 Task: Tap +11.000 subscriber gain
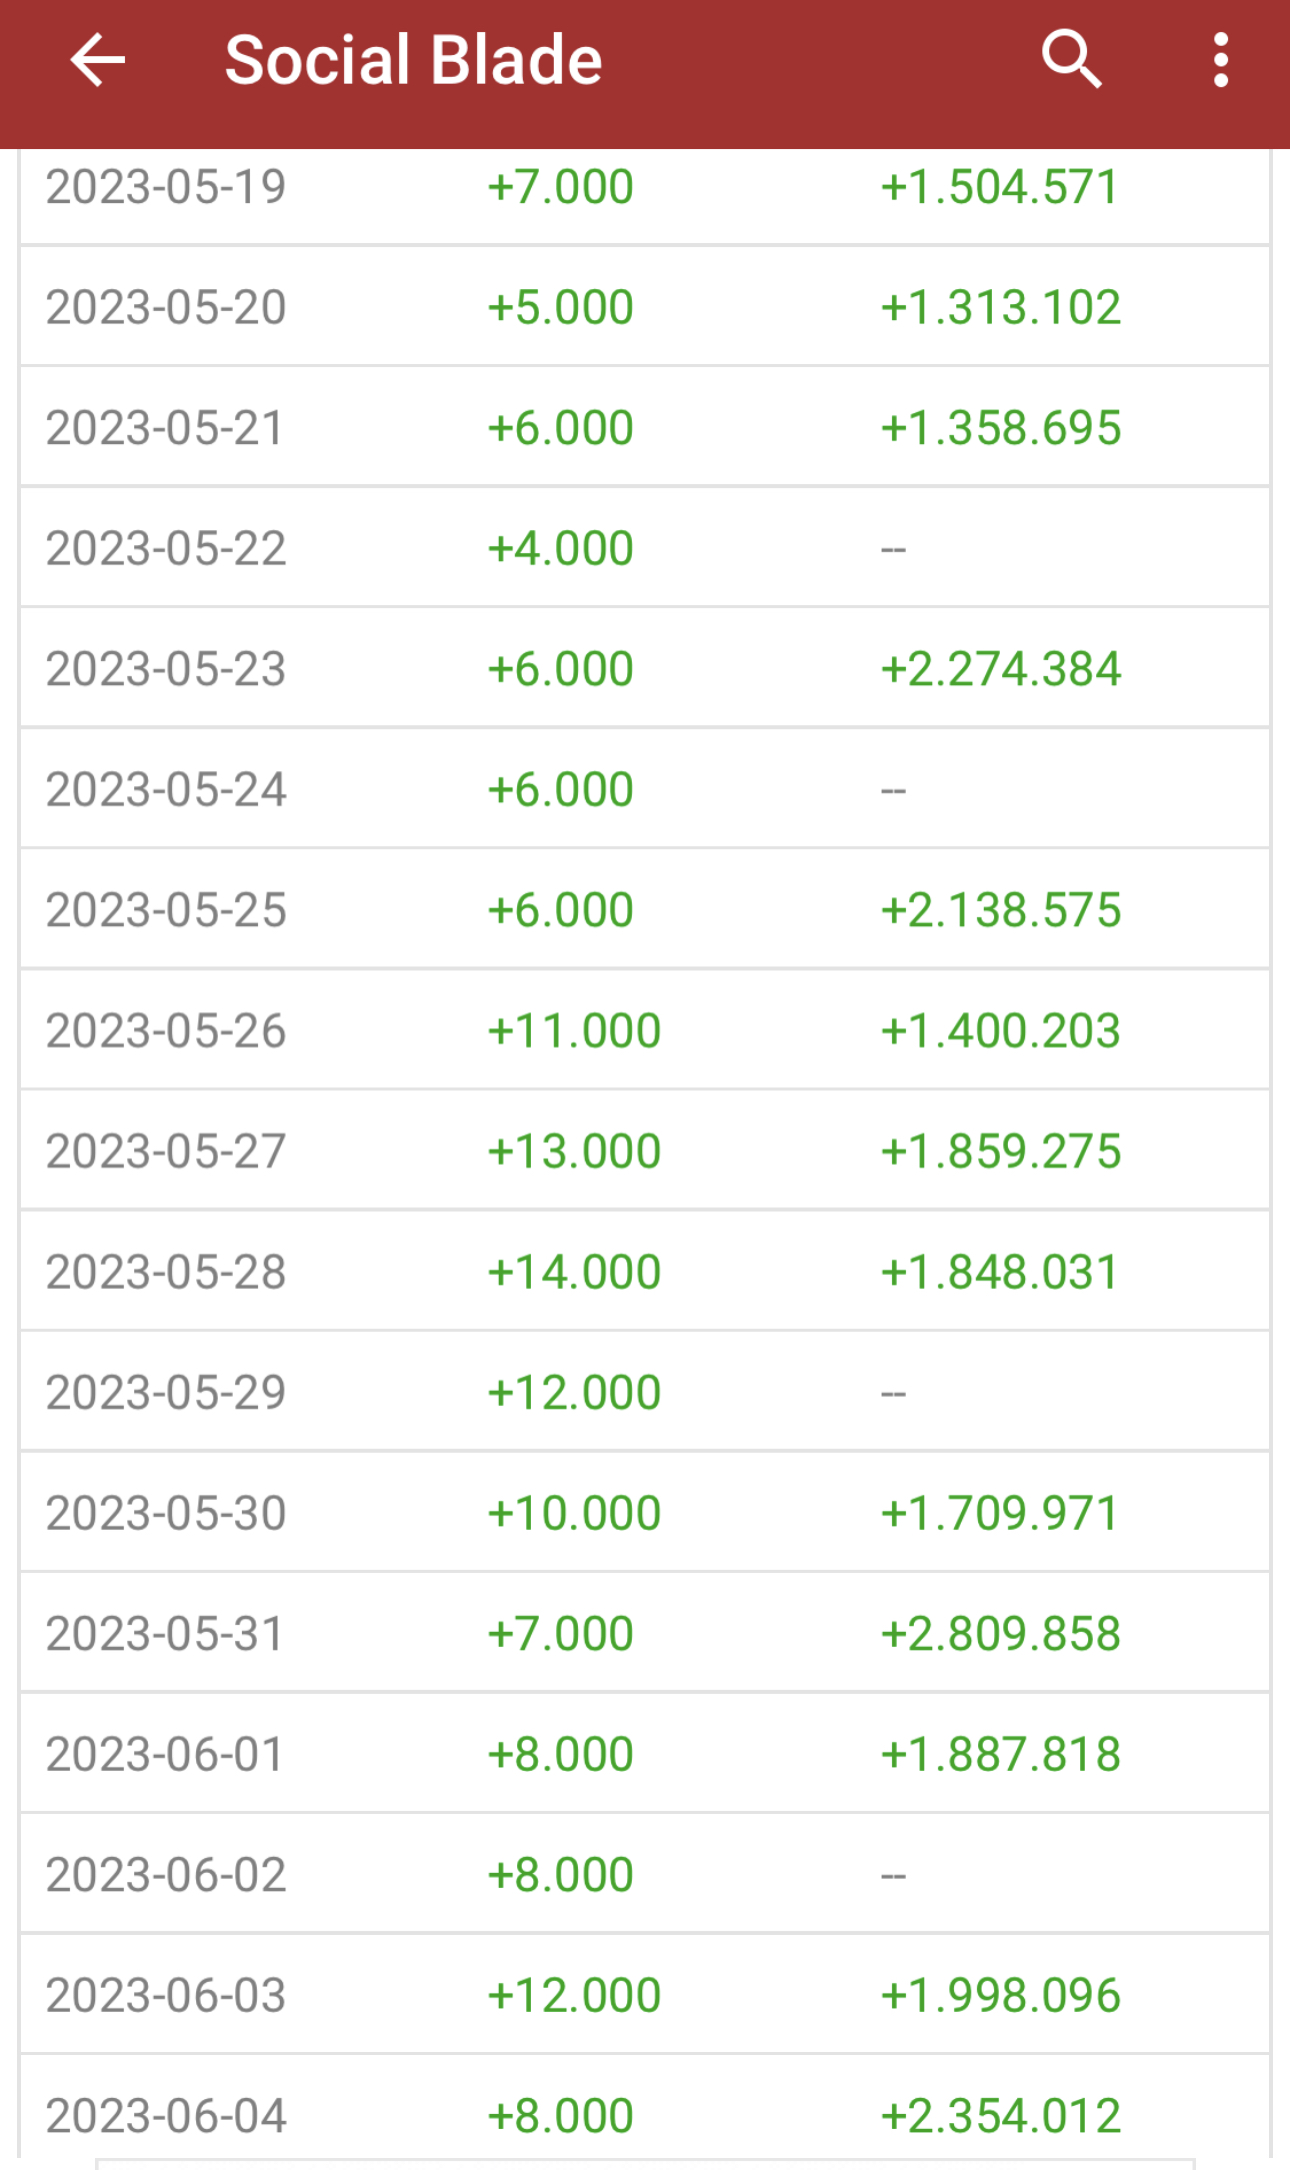pyautogui.click(x=574, y=1031)
